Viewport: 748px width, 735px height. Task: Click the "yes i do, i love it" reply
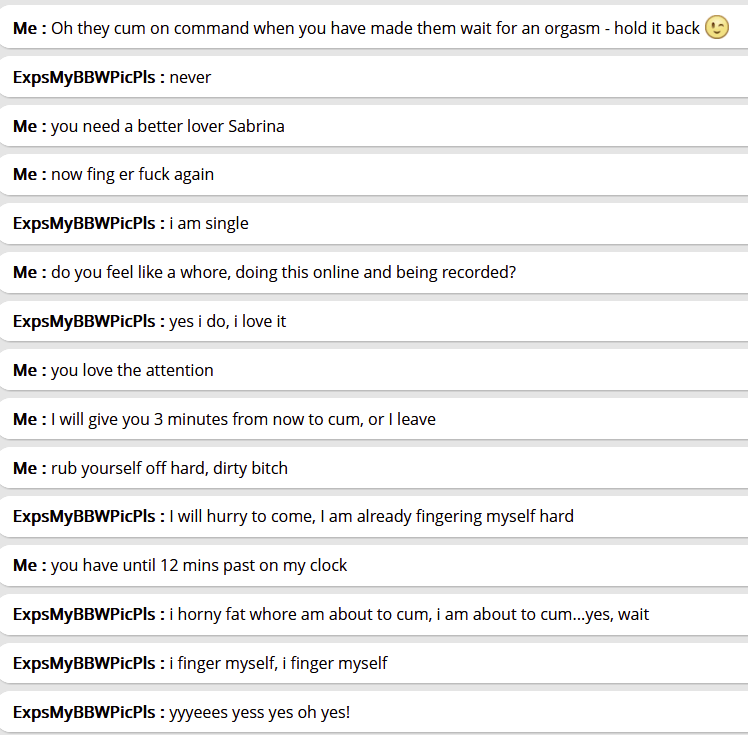[x=228, y=321]
